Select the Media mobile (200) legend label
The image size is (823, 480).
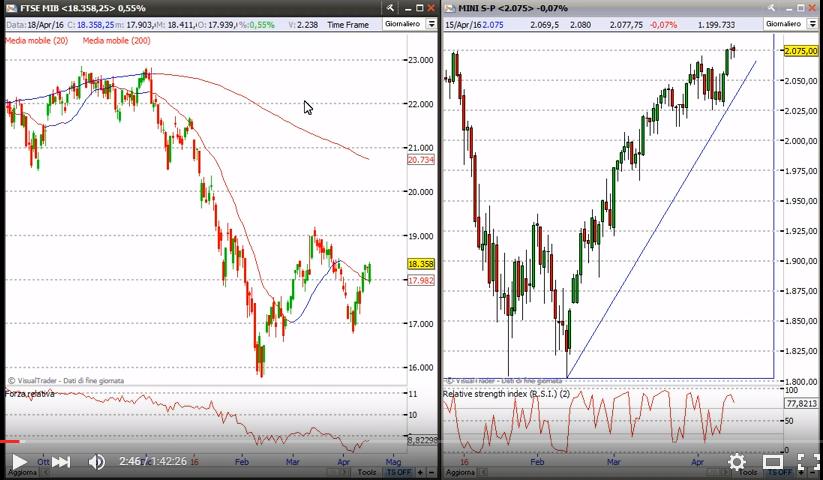click(117, 41)
